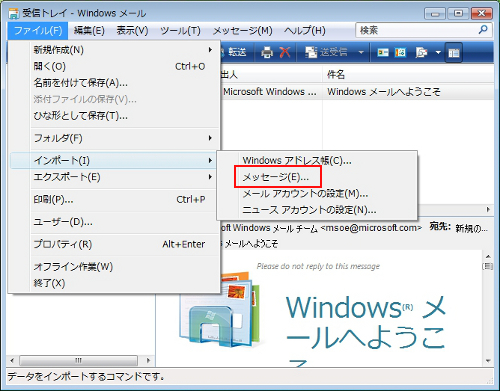Click the msoe@microsoft.com sender address

pyautogui.click(x=371, y=228)
